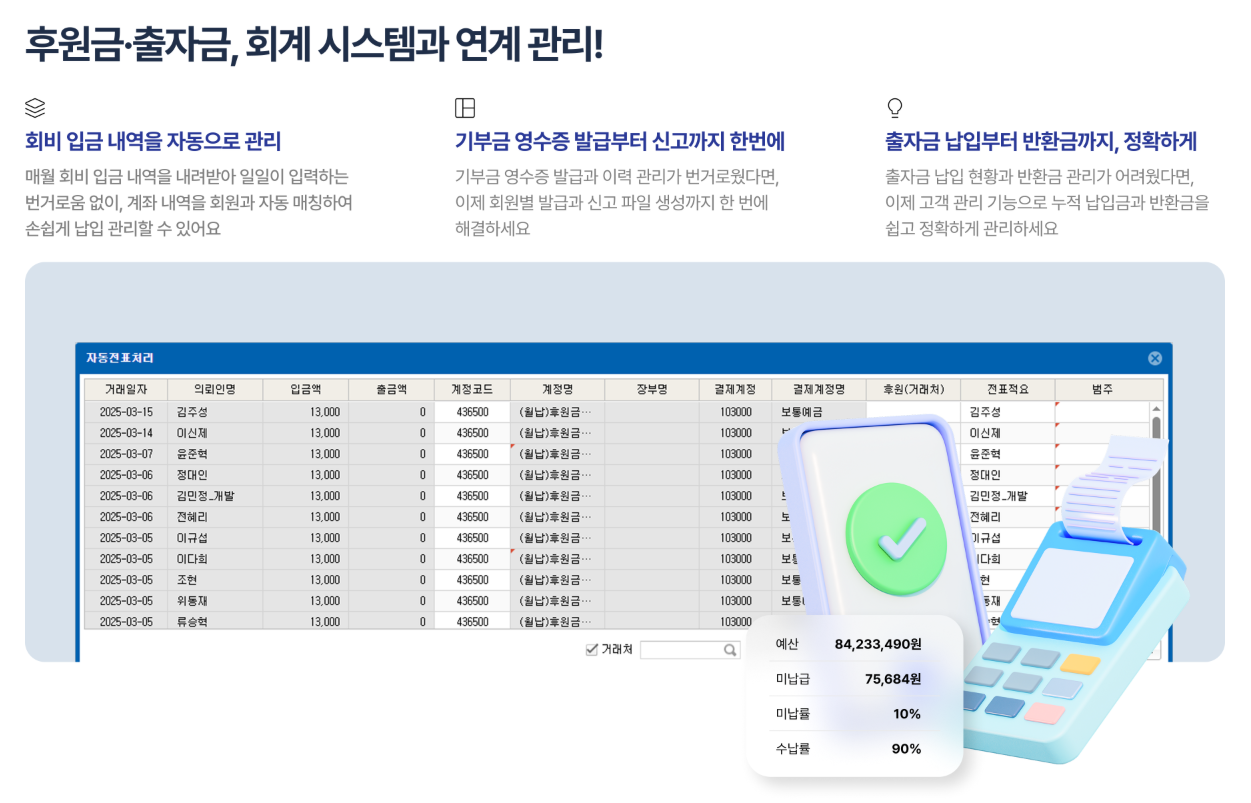Click the table grid icon above 기부금 heading
Image resolution: width=1251 pixels, height=803 pixels.
tap(463, 108)
